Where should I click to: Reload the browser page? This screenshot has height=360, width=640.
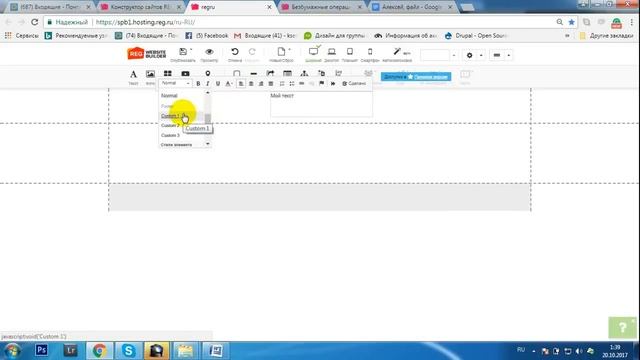click(35, 22)
